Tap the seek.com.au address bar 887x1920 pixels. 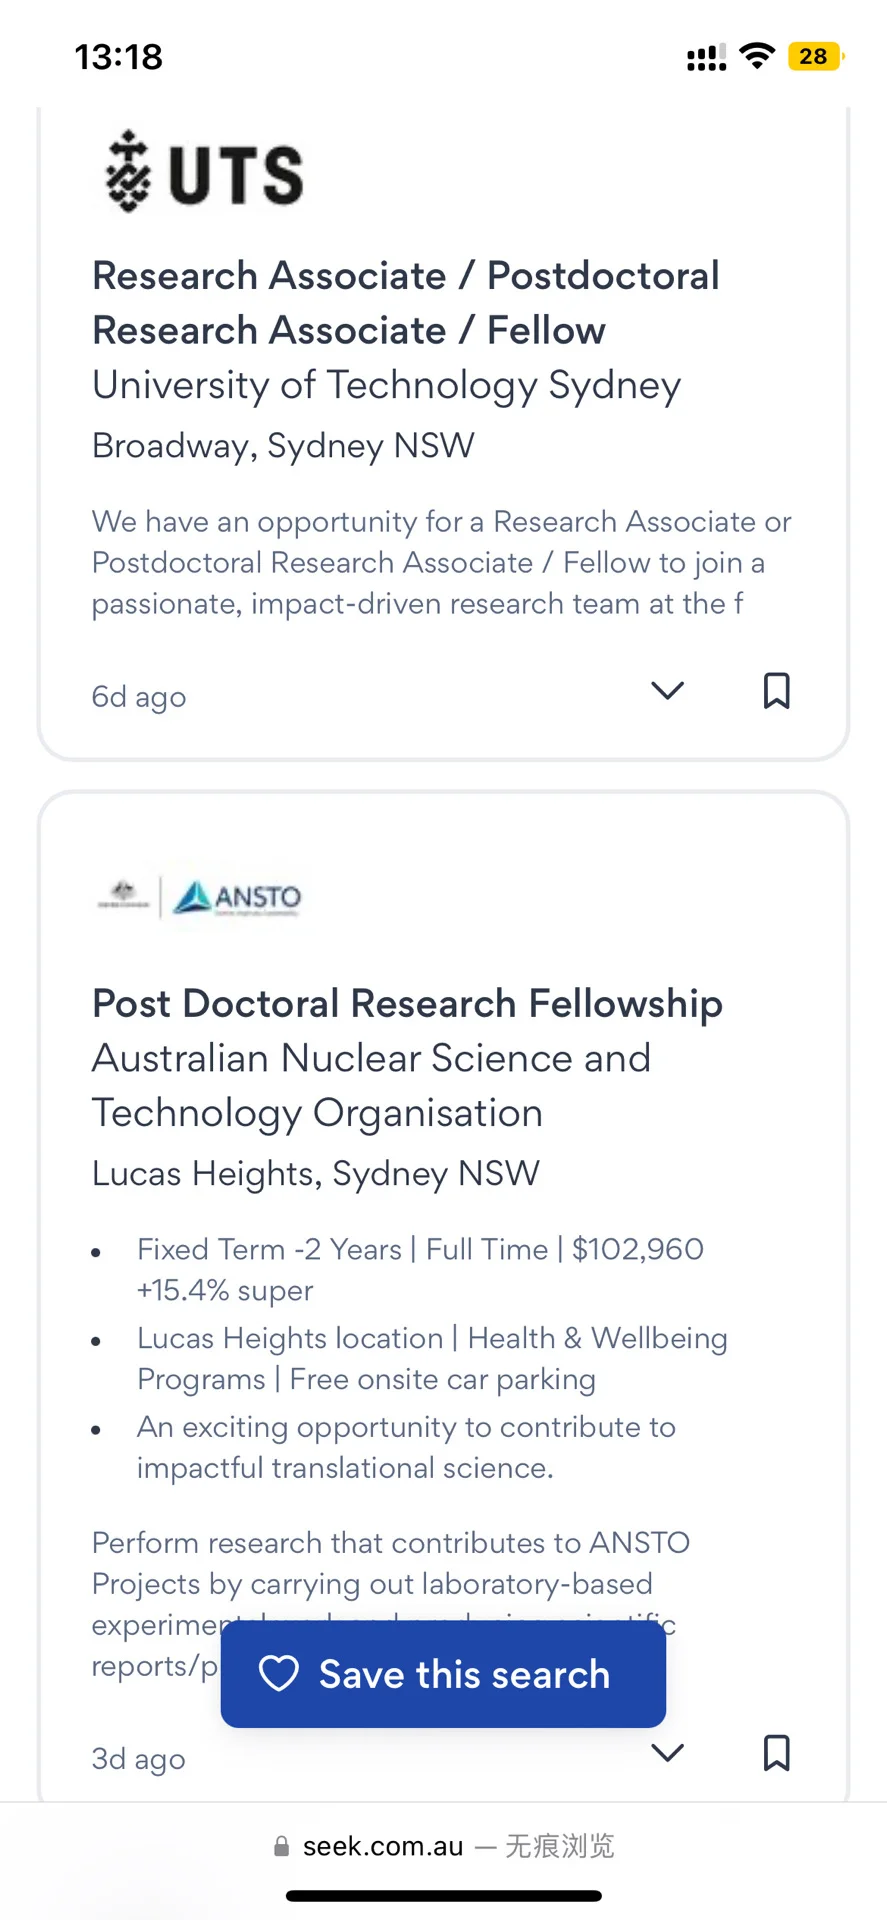tap(443, 1846)
